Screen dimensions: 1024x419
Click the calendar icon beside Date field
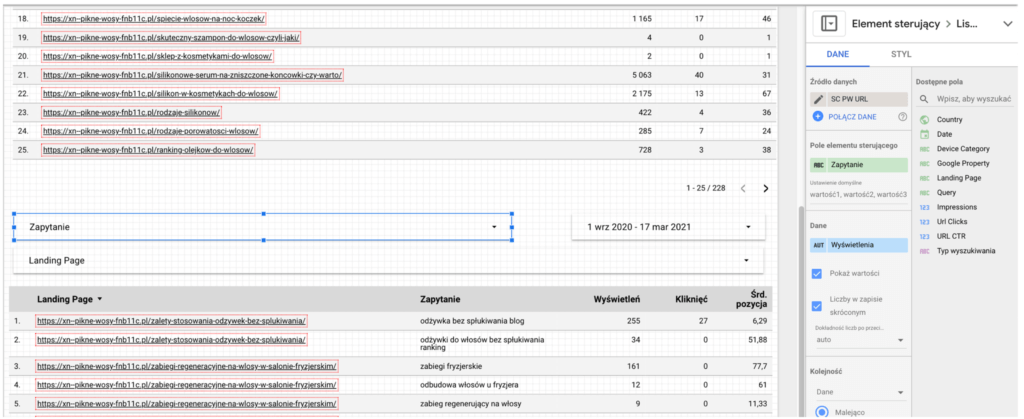tap(924, 134)
